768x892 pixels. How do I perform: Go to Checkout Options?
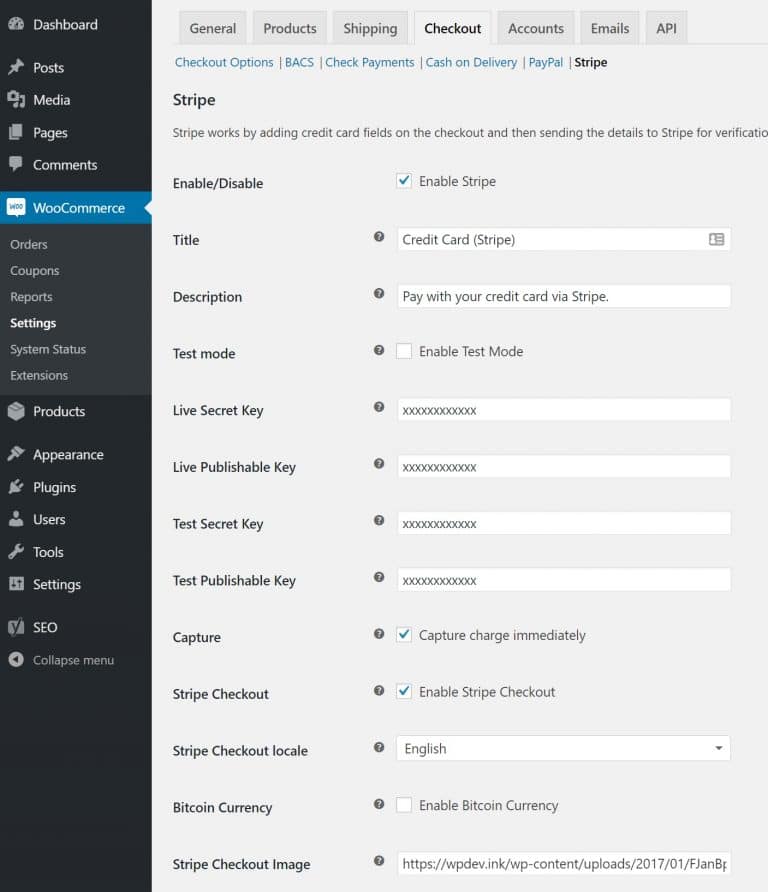(x=224, y=62)
